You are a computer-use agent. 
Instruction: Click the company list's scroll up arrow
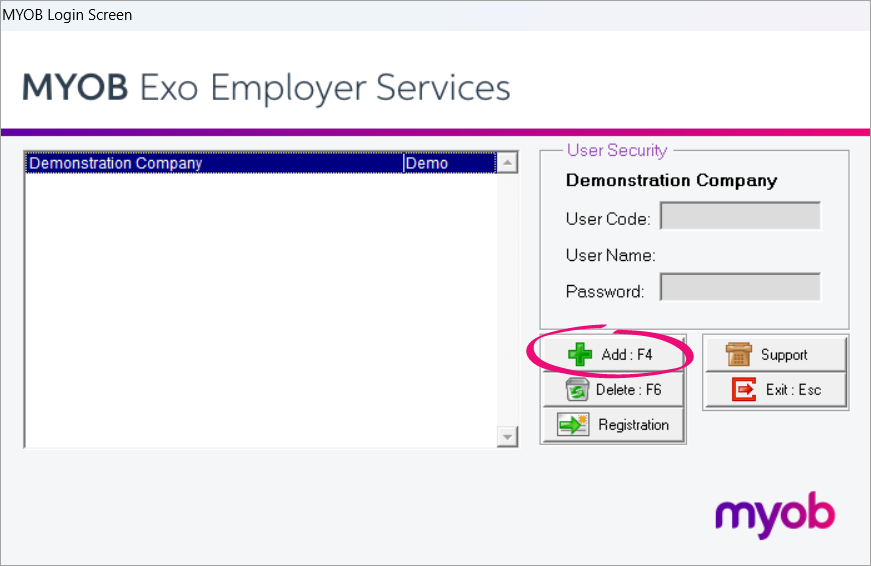(x=507, y=163)
